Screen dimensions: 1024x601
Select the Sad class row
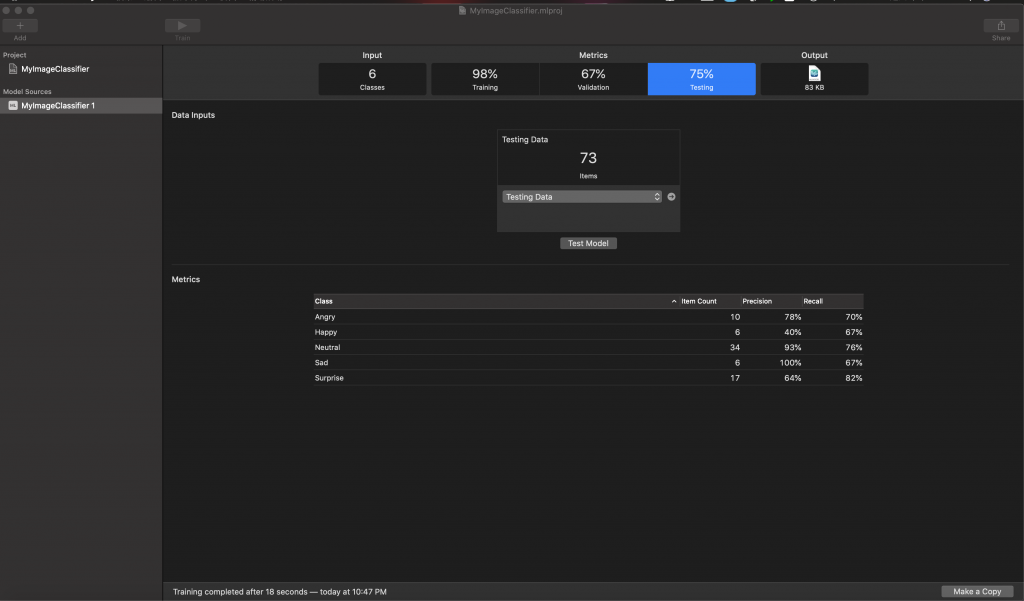(x=588, y=363)
